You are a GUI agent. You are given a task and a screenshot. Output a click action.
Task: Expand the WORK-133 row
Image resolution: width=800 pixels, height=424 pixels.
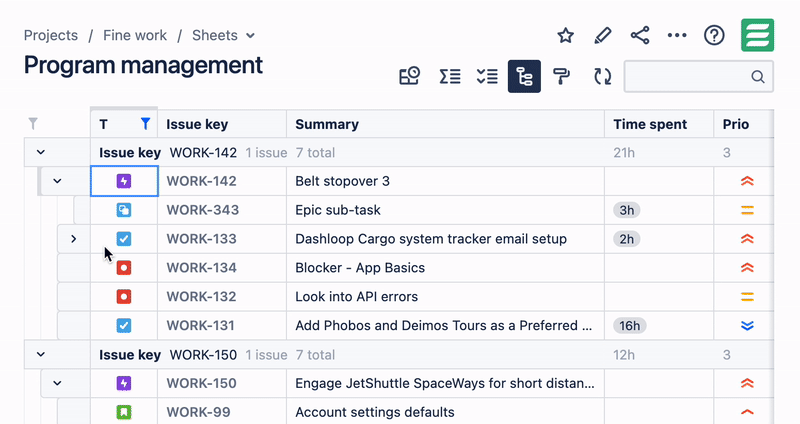tap(73, 239)
